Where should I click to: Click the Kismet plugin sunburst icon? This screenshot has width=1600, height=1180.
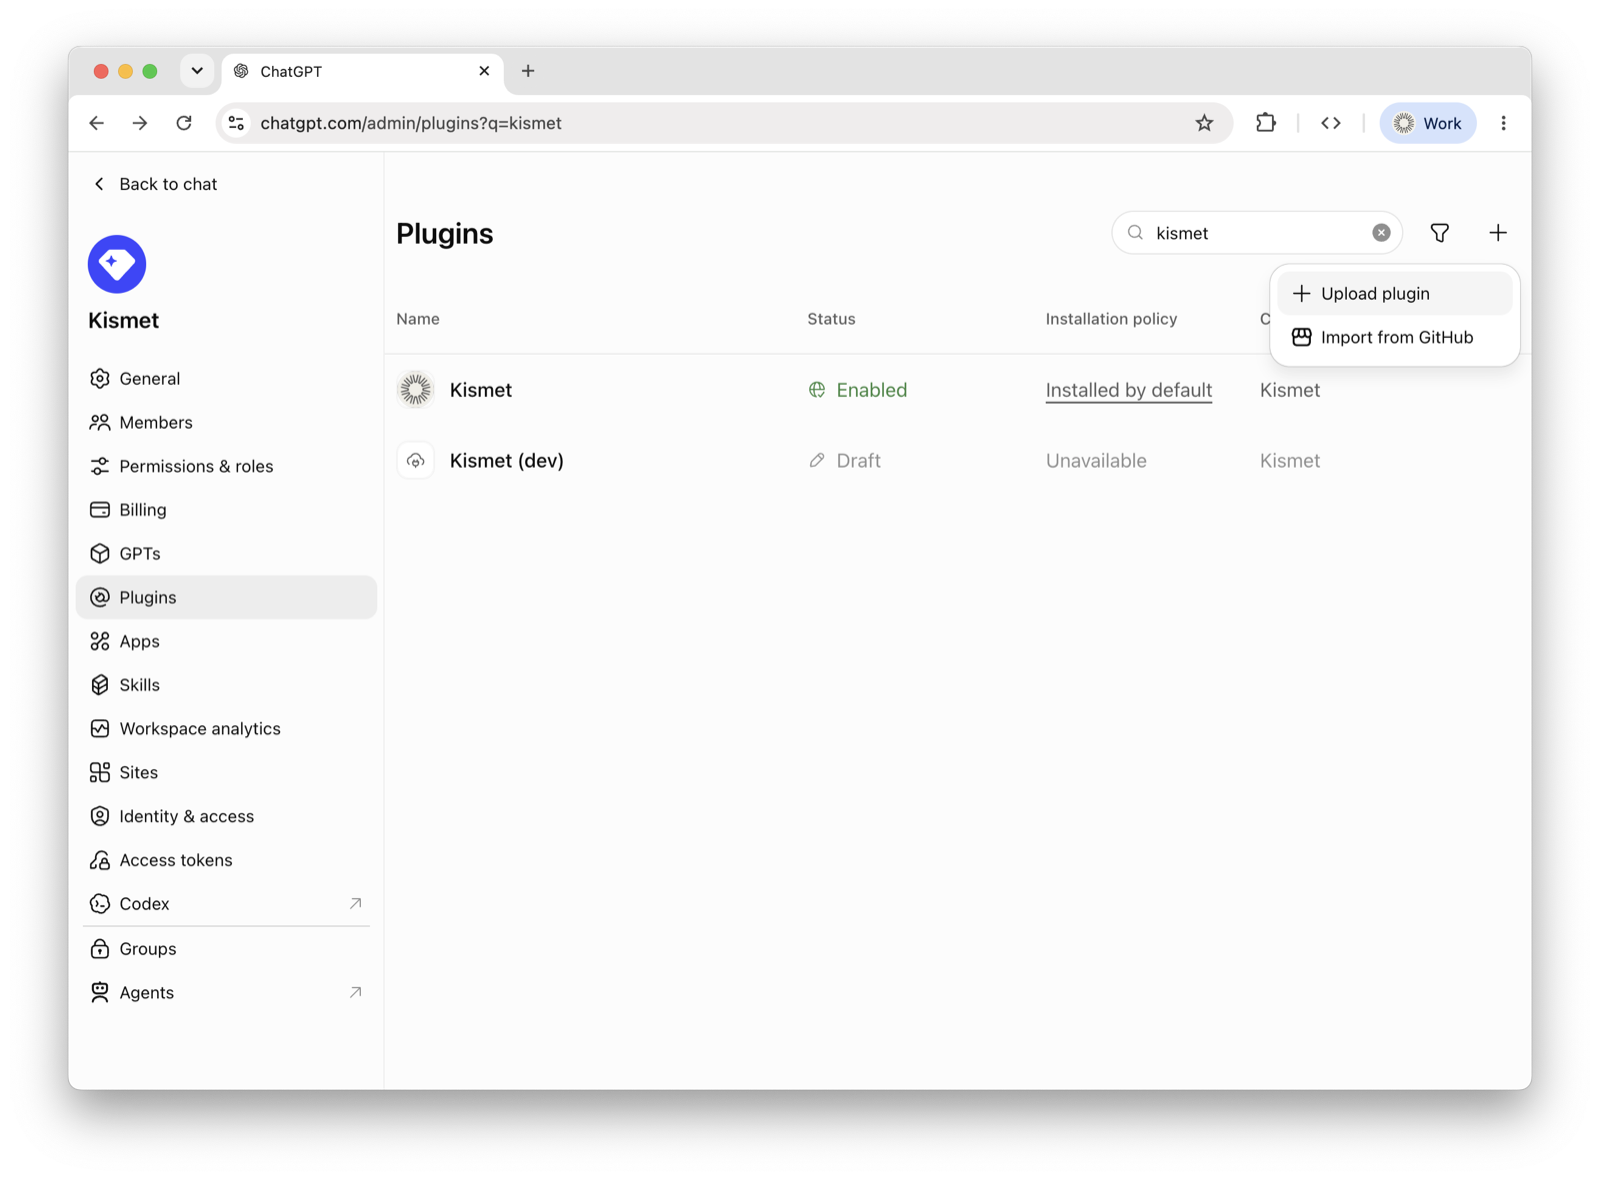(416, 390)
